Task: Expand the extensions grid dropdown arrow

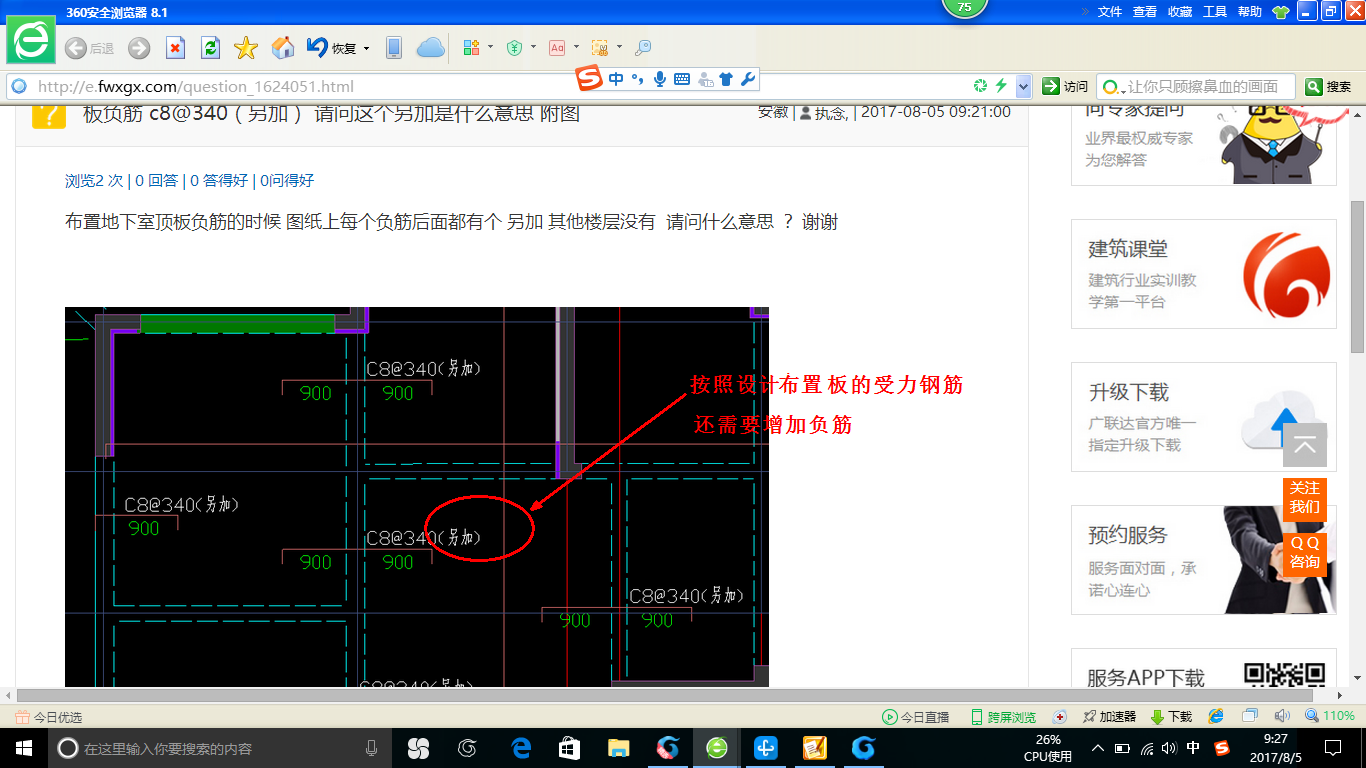Action: point(490,47)
